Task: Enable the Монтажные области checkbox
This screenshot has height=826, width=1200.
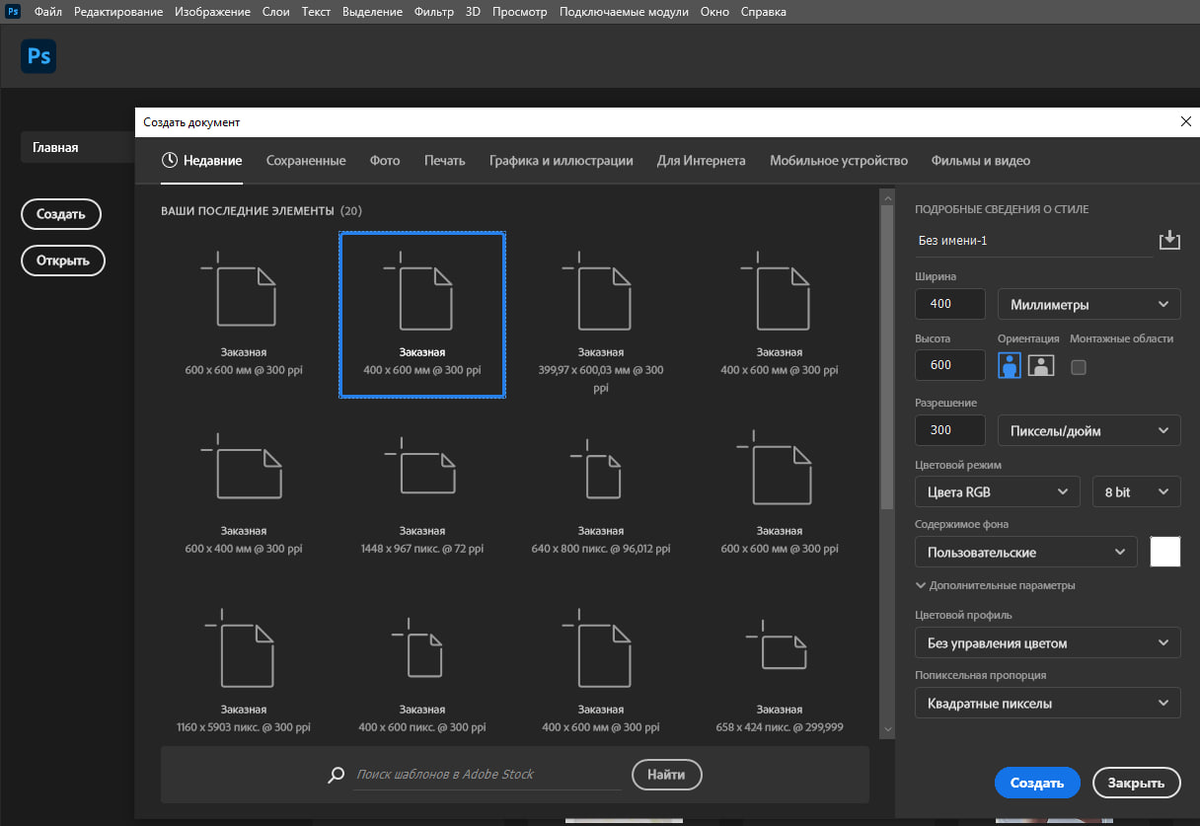Action: click(1078, 367)
